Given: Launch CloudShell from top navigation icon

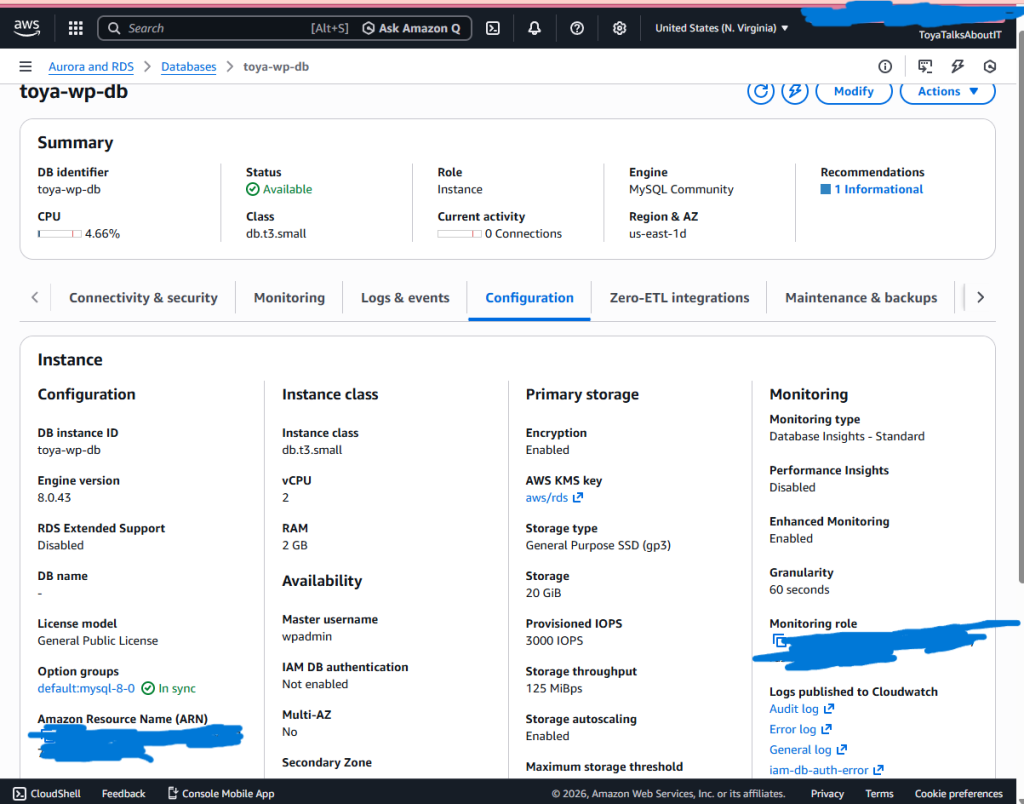Looking at the screenshot, I should [x=493, y=28].
